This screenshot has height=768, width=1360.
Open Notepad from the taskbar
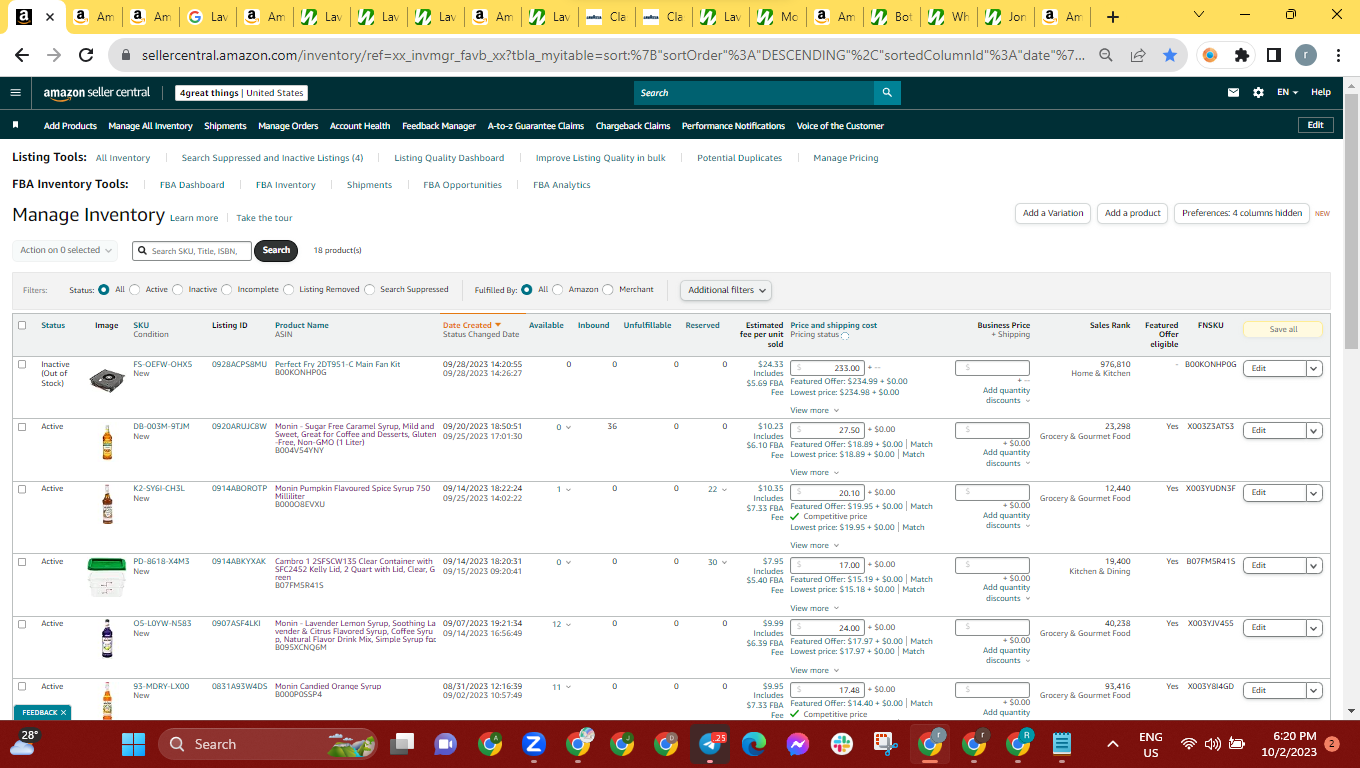pos(1062,744)
